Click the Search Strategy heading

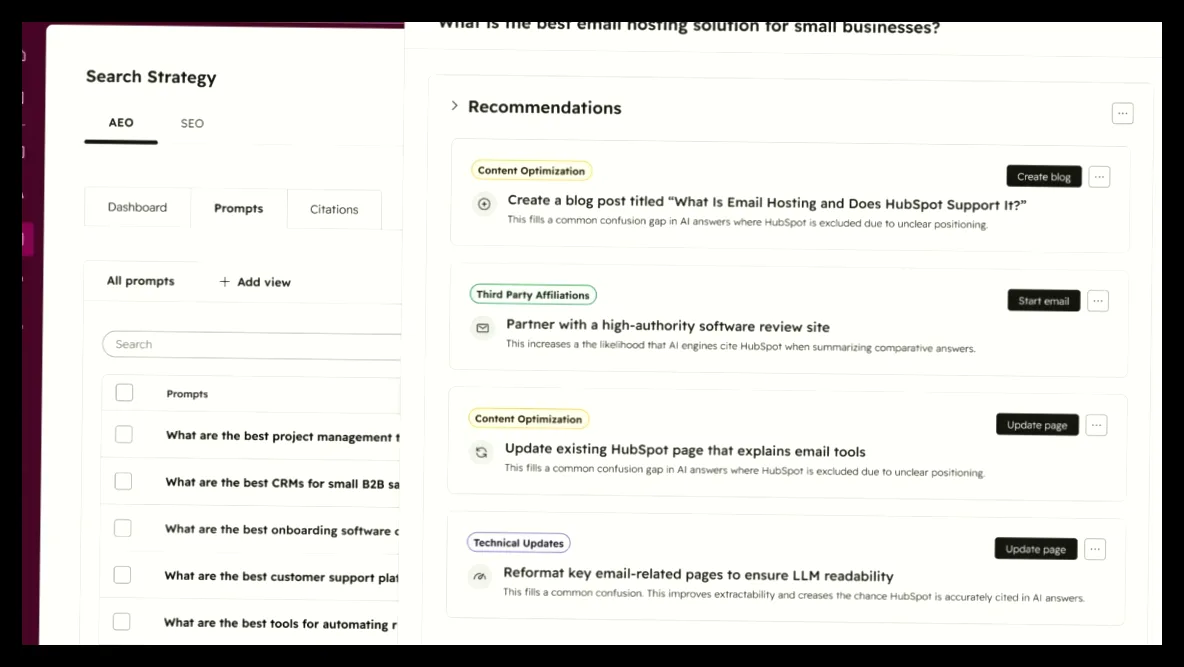pyautogui.click(x=151, y=77)
